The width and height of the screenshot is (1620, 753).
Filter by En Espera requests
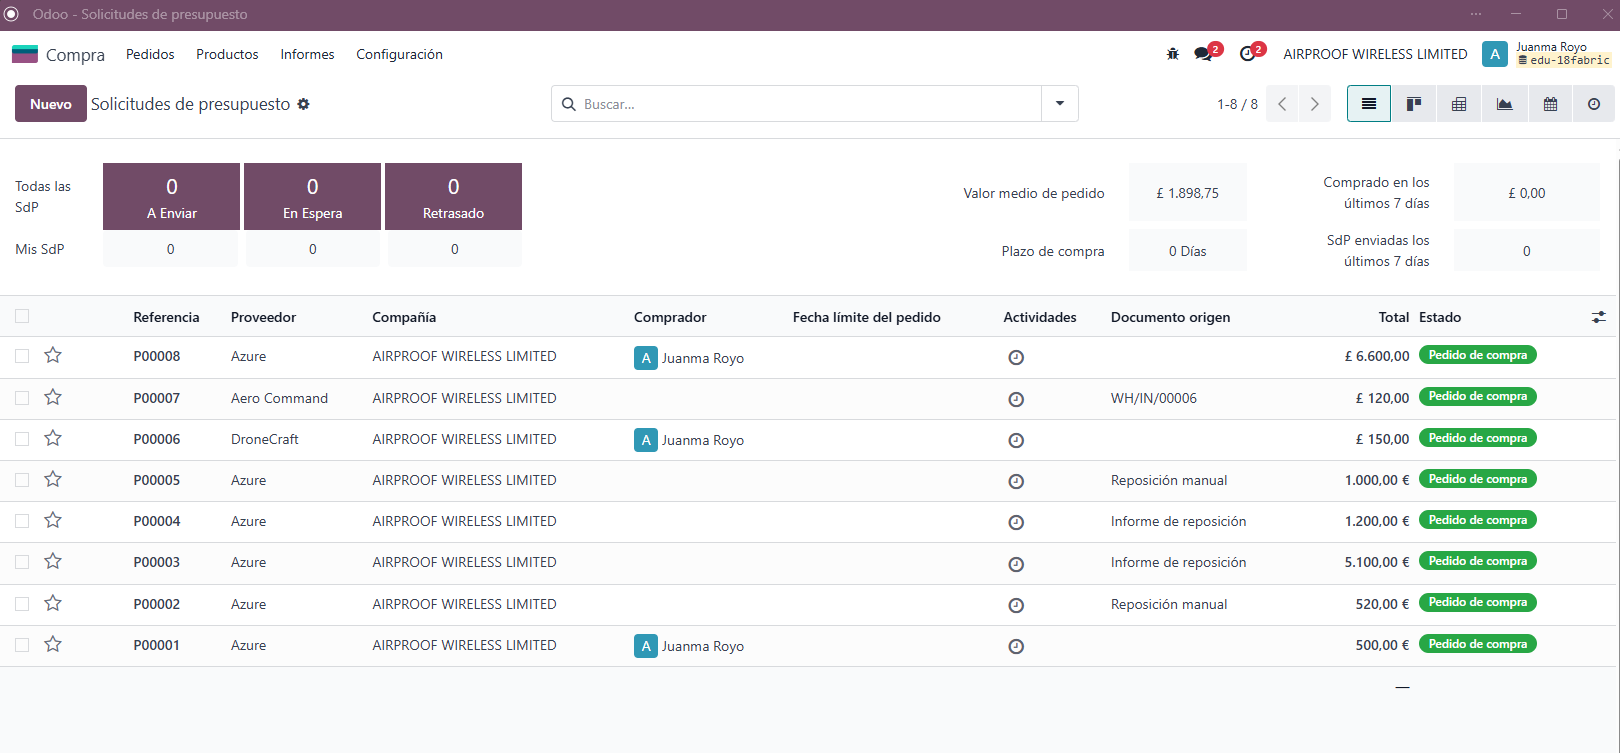[x=312, y=197]
